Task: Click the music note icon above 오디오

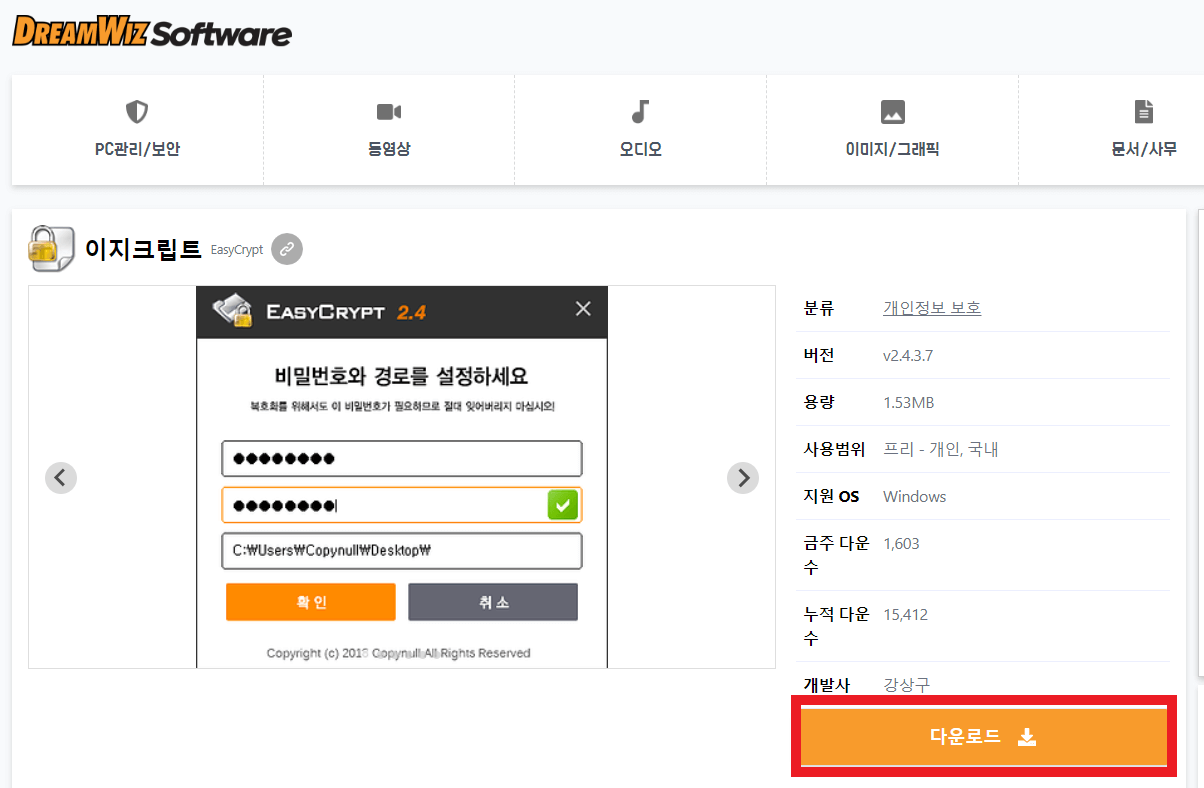Action: click(x=640, y=111)
